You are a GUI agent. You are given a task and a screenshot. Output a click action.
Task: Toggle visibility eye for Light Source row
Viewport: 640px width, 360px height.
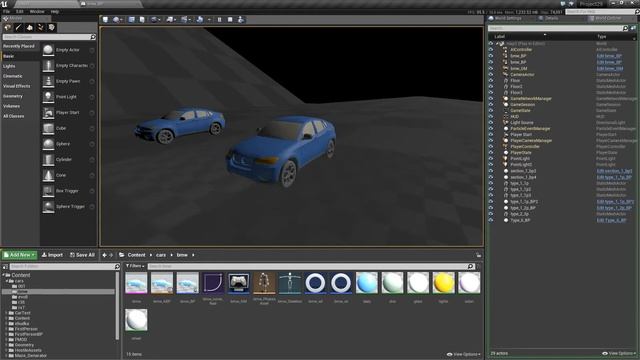(491, 122)
